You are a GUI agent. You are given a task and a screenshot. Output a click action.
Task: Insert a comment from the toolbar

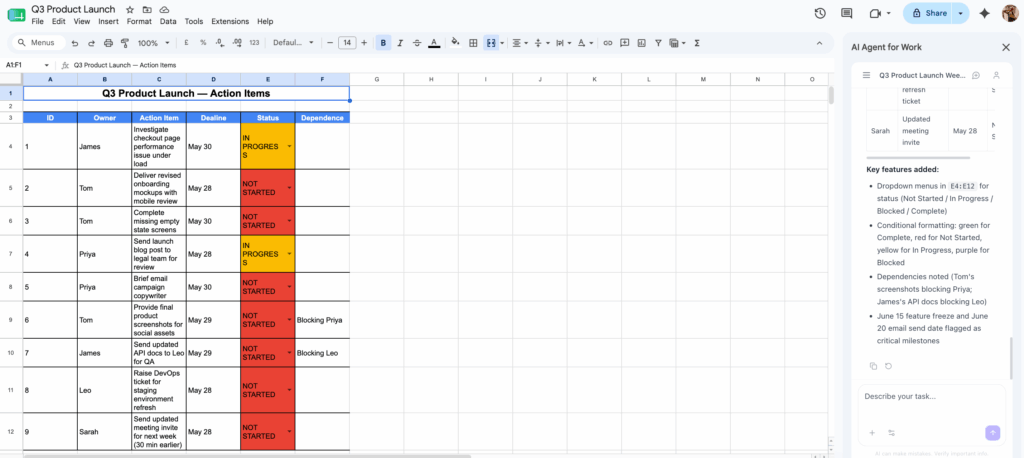point(624,43)
